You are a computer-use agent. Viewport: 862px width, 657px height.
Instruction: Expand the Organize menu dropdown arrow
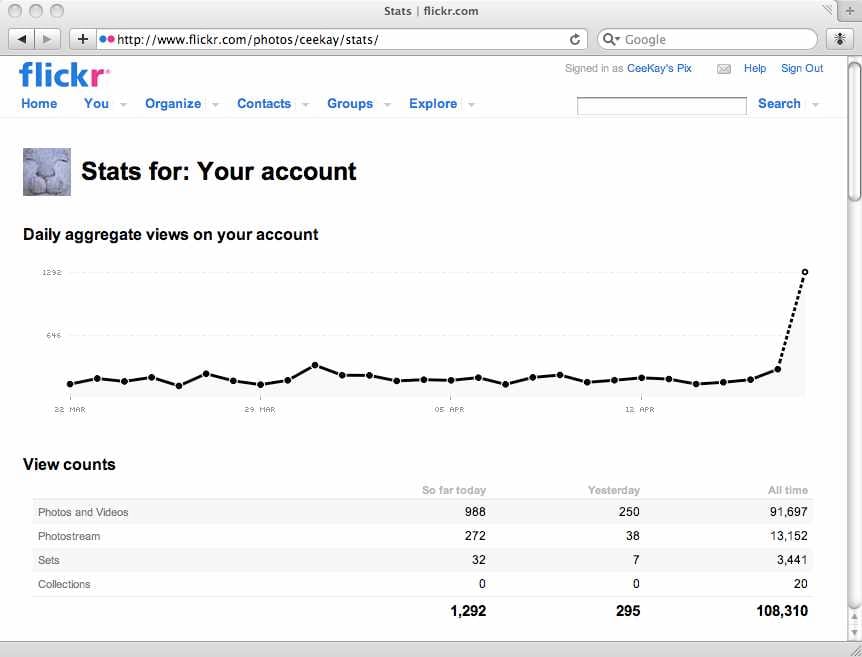click(x=215, y=104)
